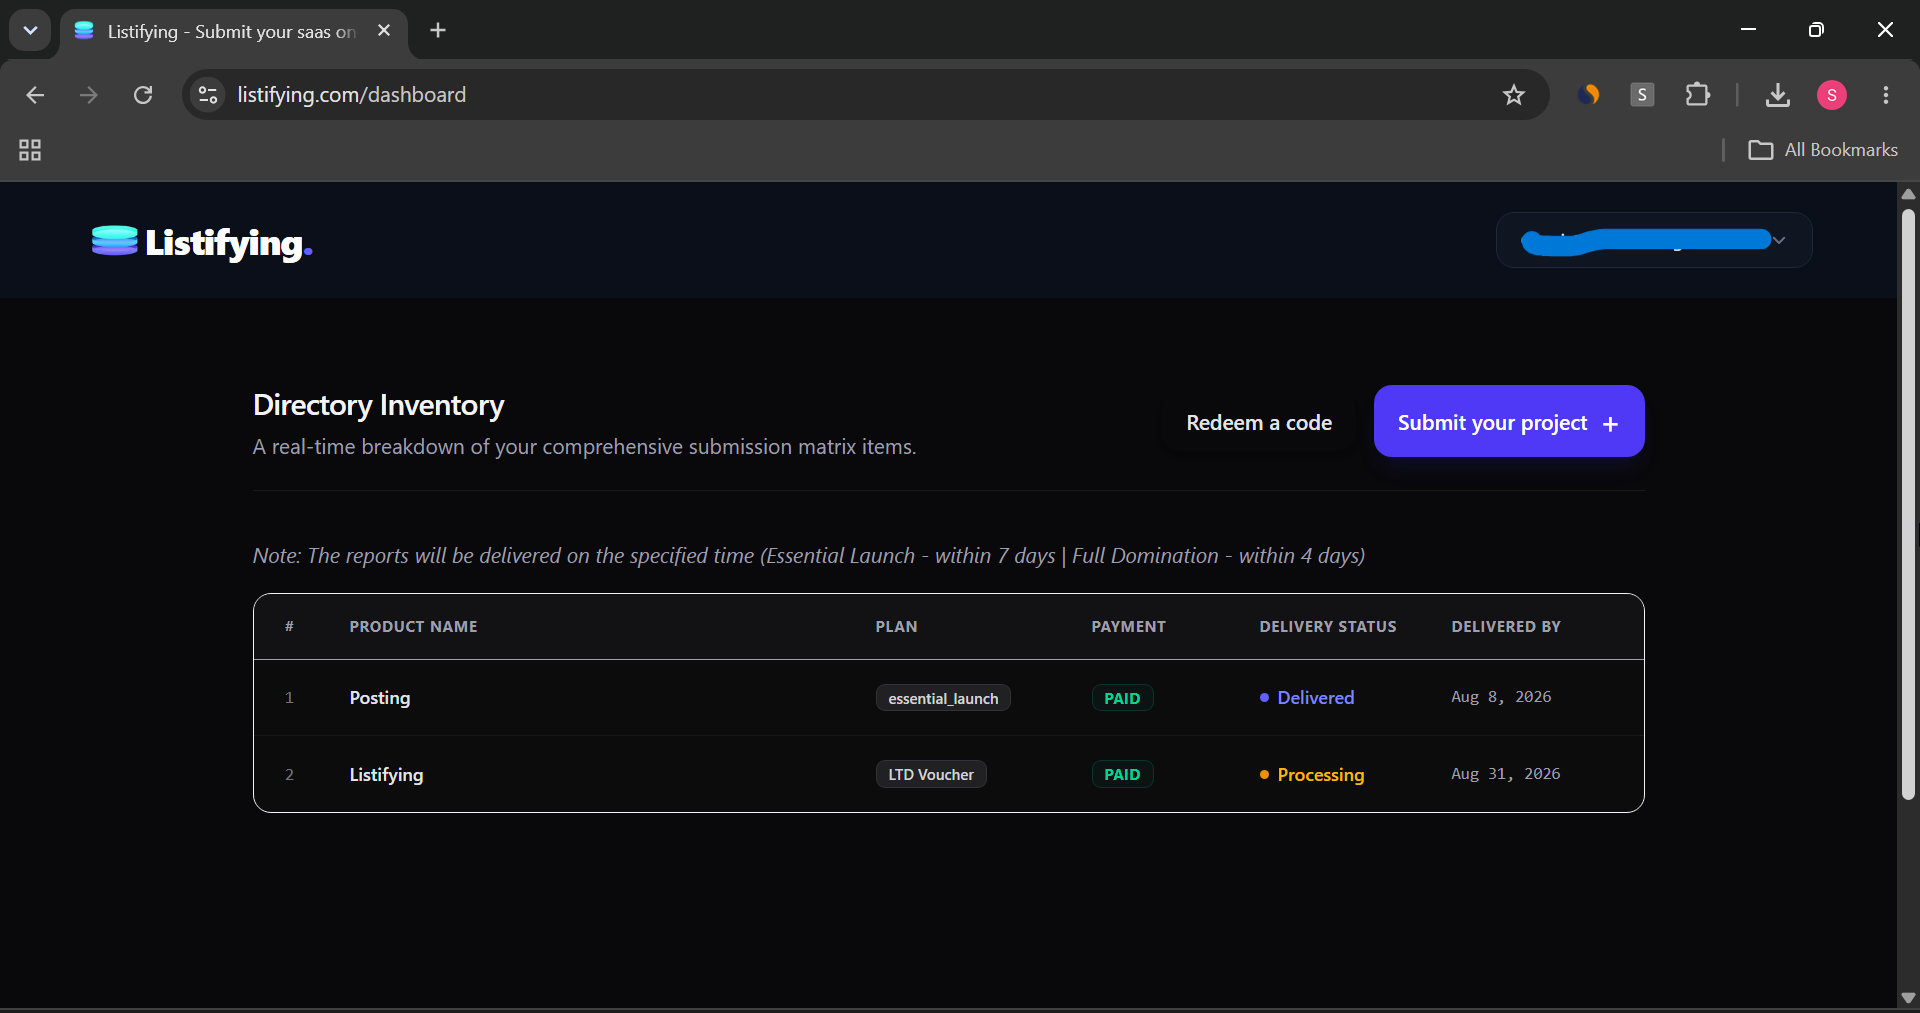Open a new browser tab
The image size is (1920, 1013).
click(x=438, y=30)
